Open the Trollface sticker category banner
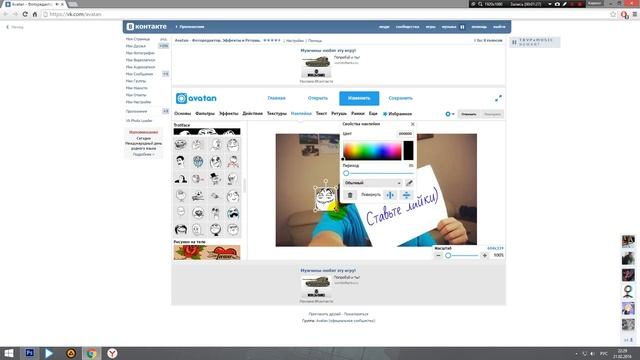The height and width of the screenshot is (360, 640). click(207, 131)
